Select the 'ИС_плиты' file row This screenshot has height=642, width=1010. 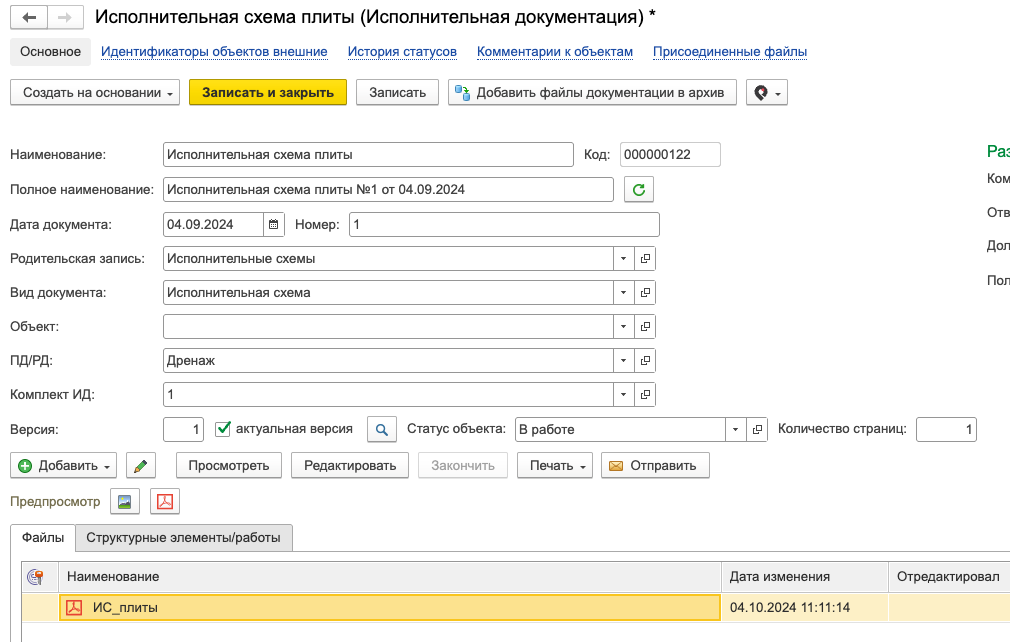tap(390, 607)
